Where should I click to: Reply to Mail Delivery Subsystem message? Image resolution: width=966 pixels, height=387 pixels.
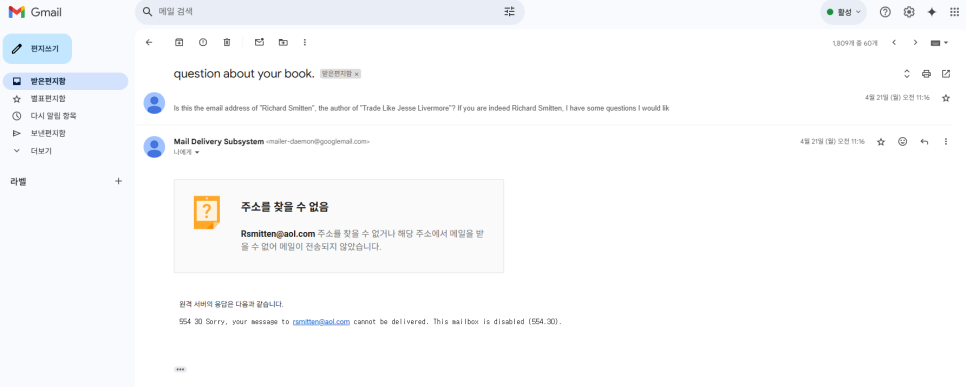[924, 142]
